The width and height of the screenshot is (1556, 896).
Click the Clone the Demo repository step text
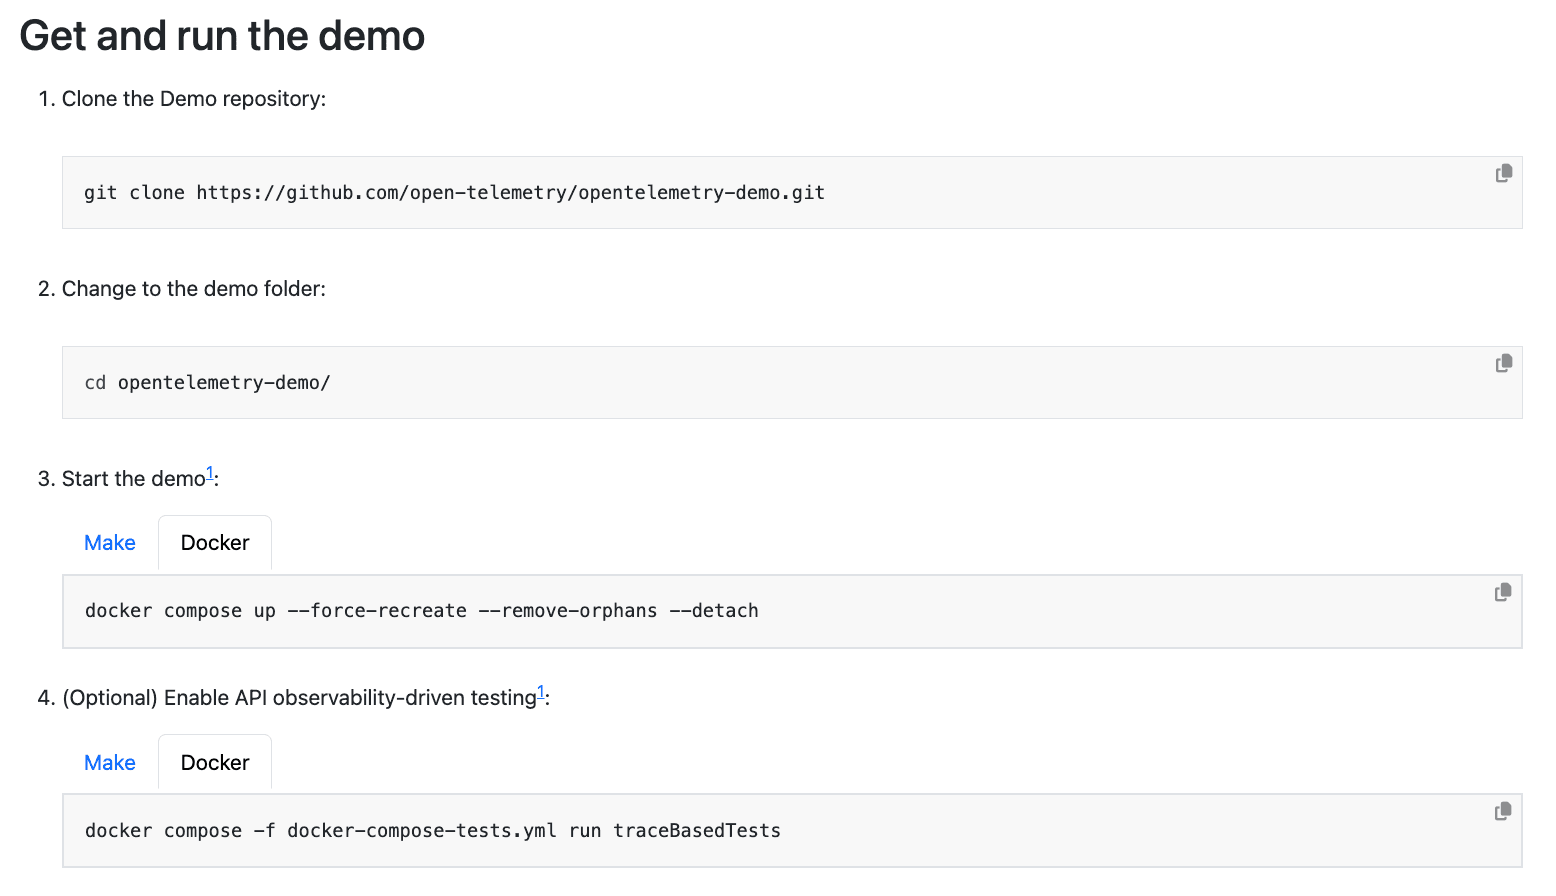tap(194, 99)
